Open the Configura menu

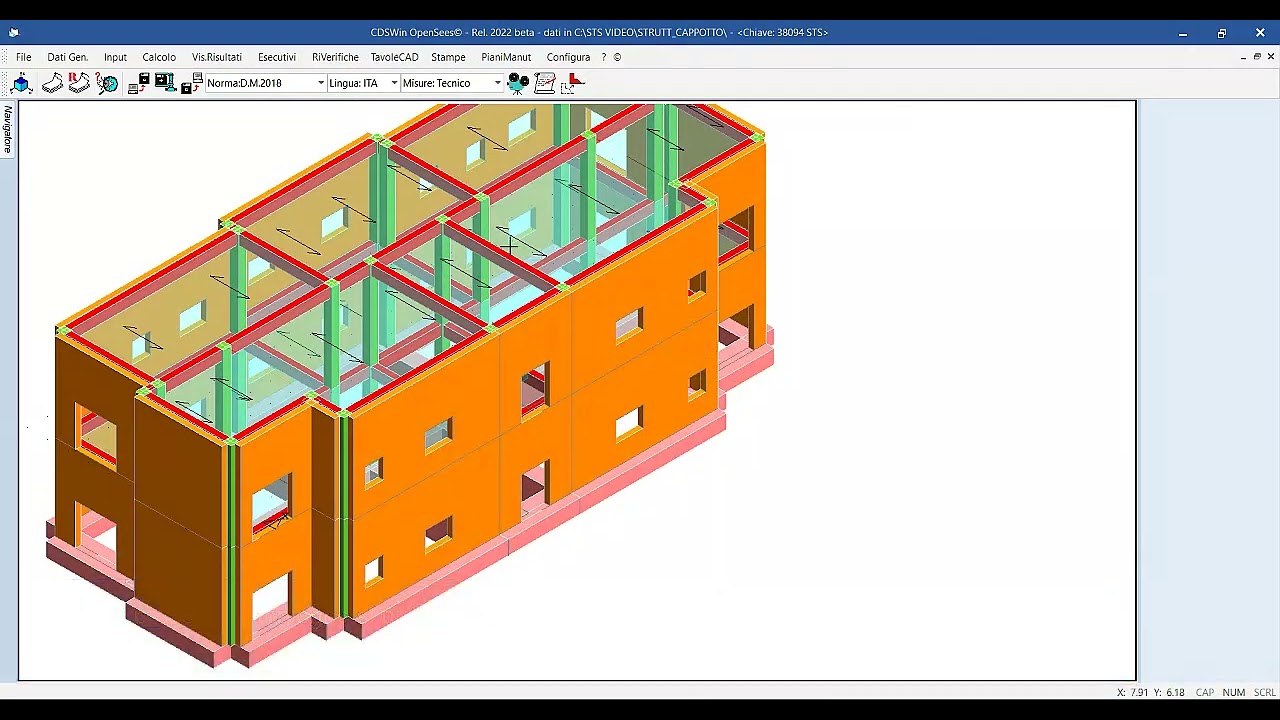coord(568,57)
